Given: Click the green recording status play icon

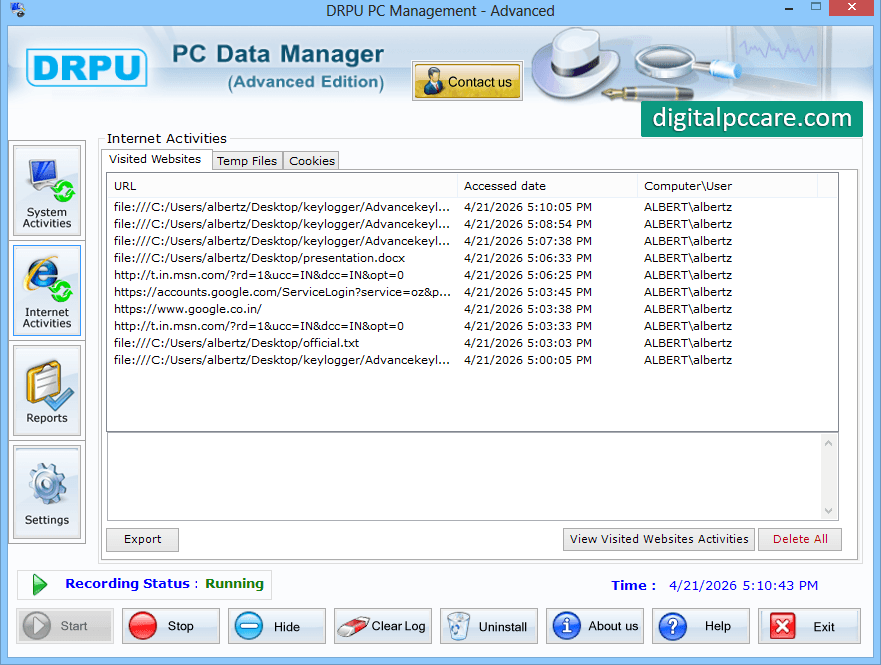Looking at the screenshot, I should pos(39,585).
